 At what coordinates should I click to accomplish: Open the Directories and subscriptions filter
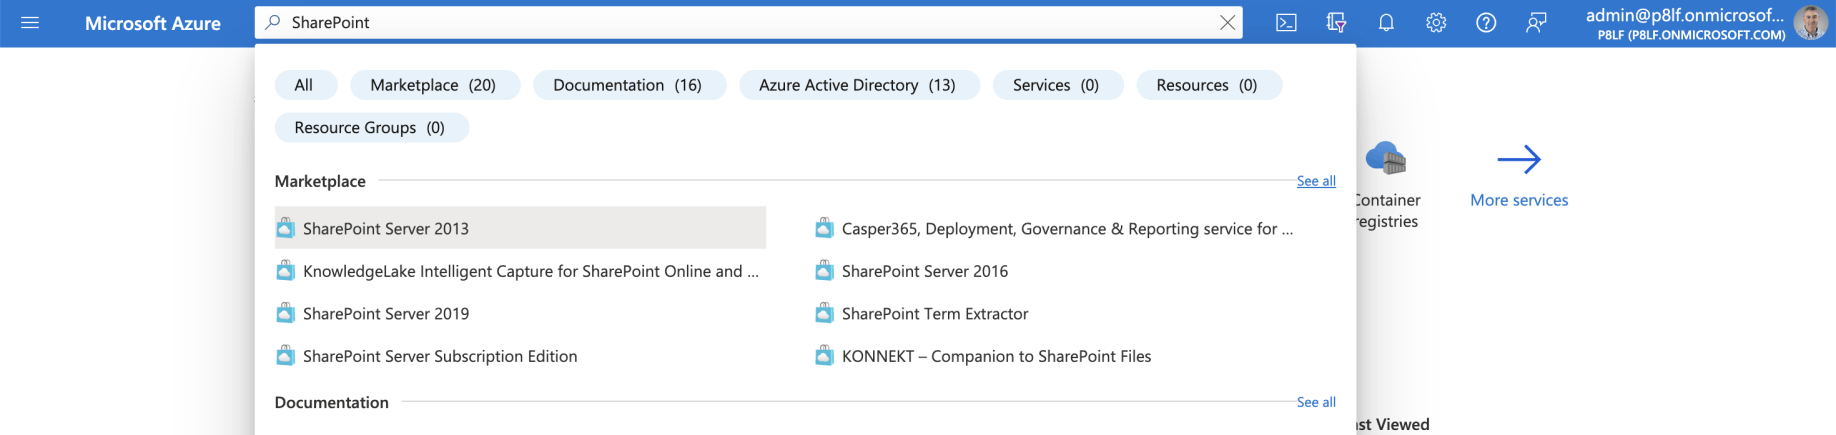[1336, 23]
